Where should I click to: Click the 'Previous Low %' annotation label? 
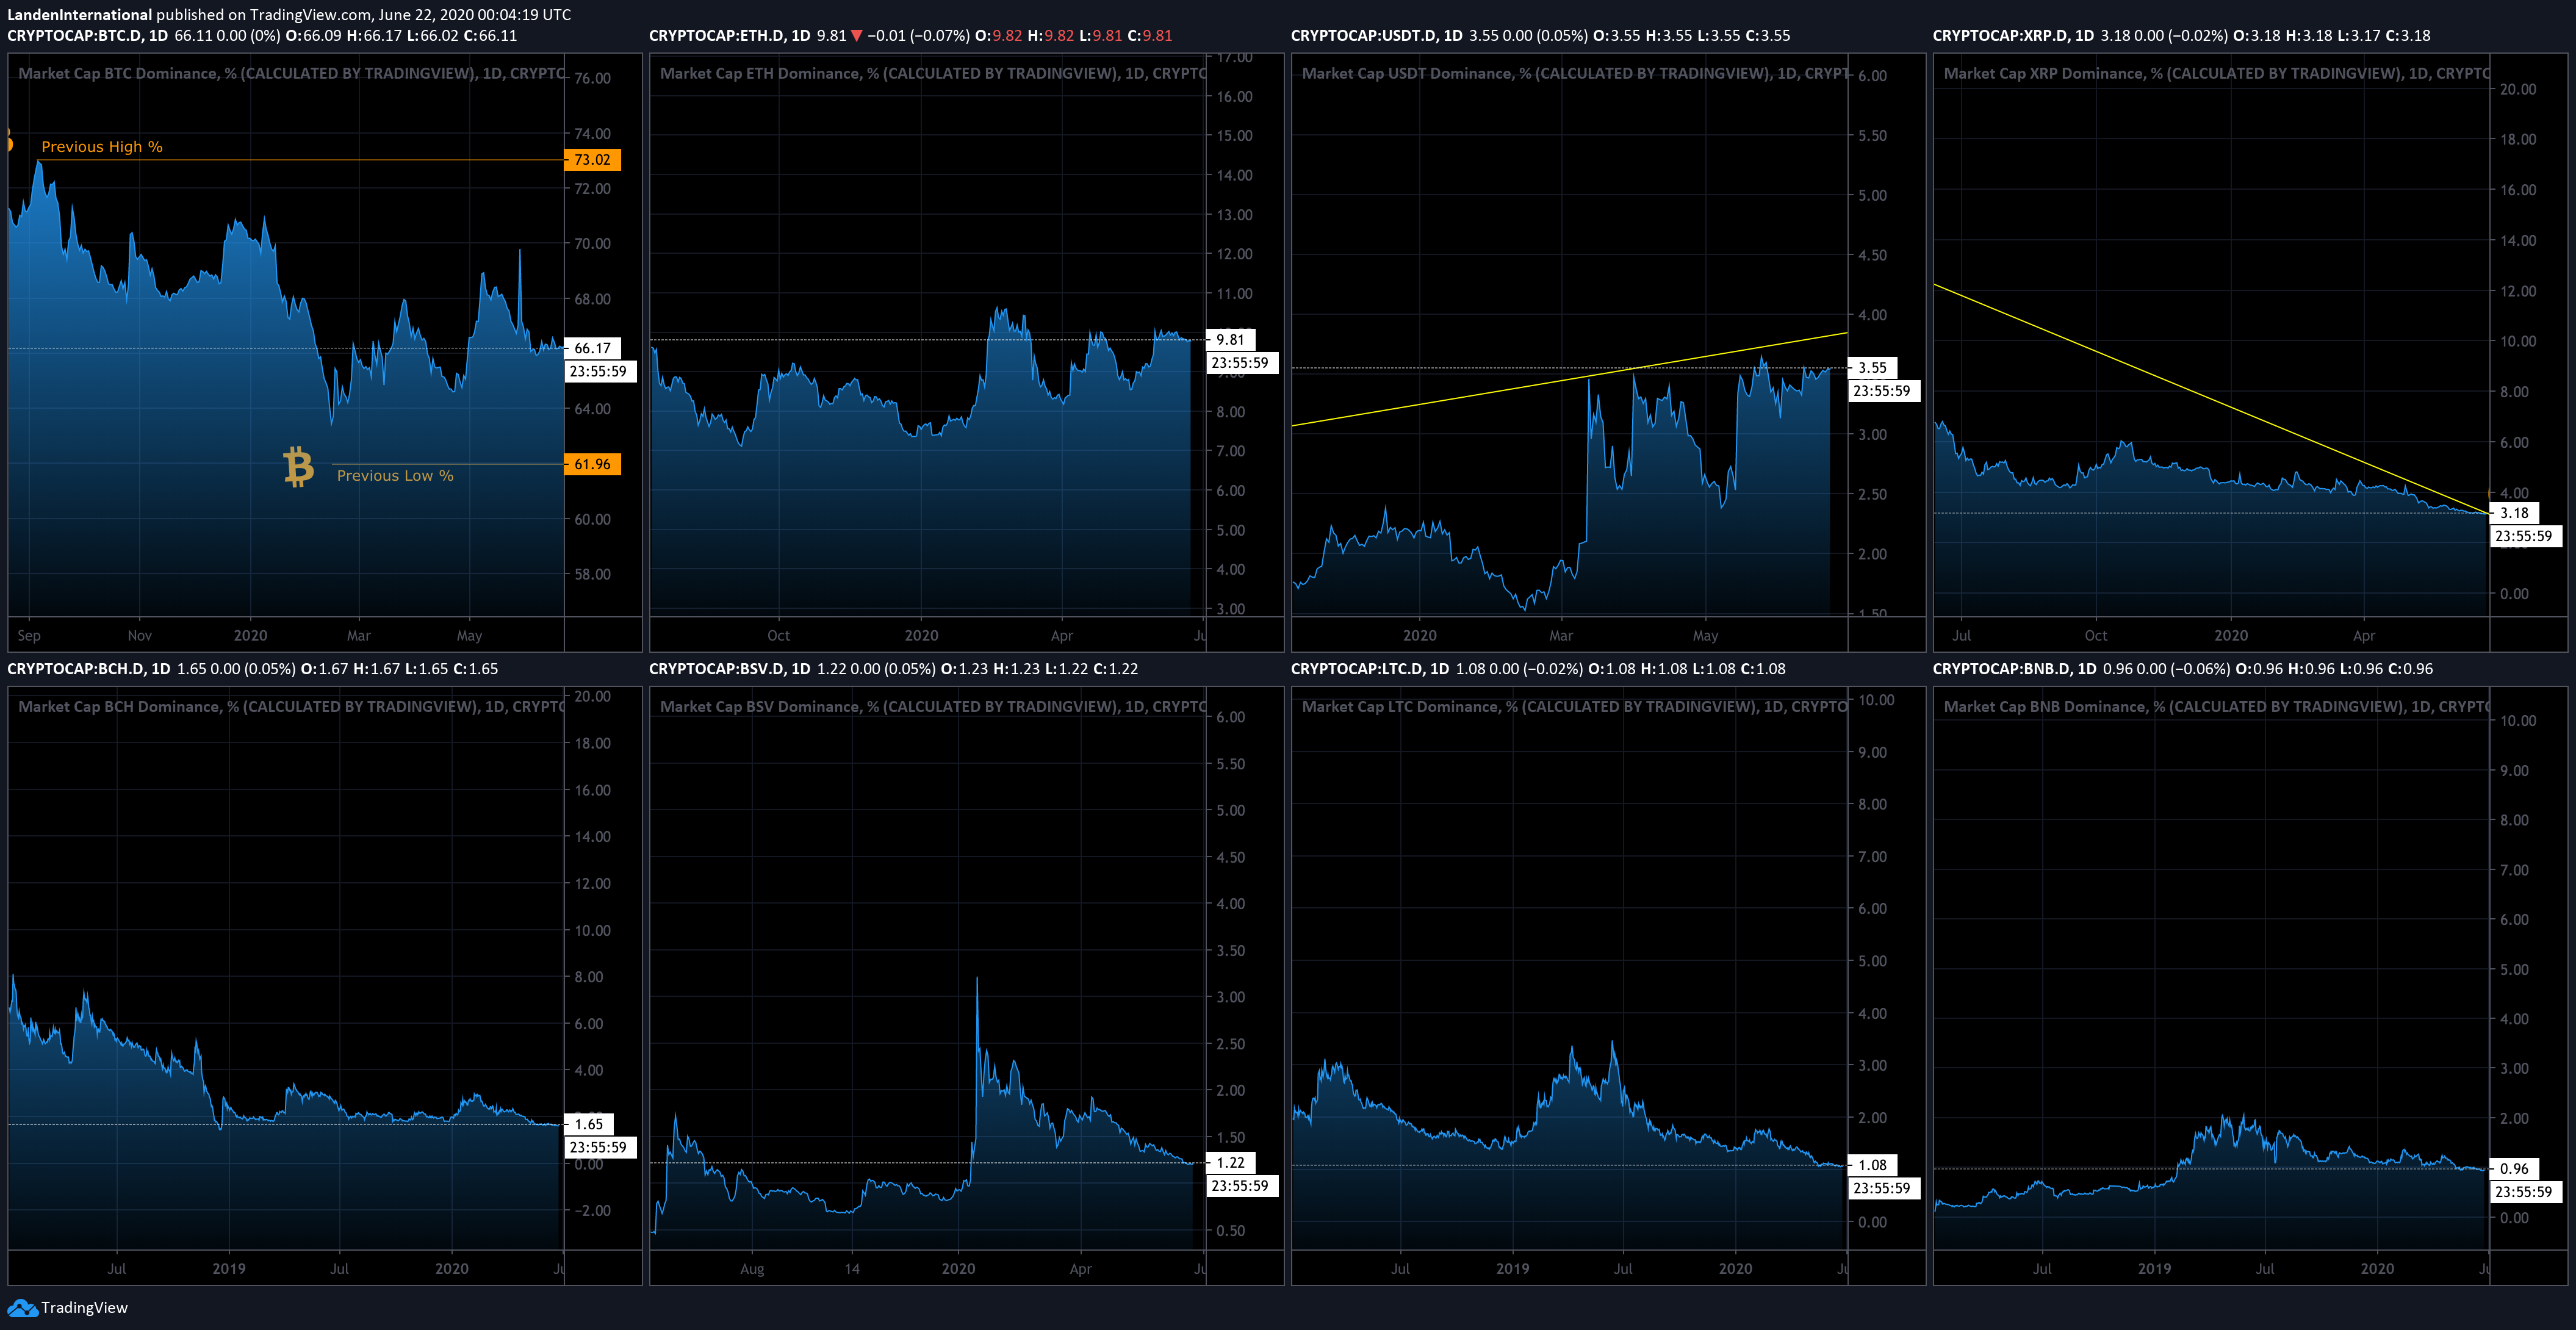coord(395,476)
